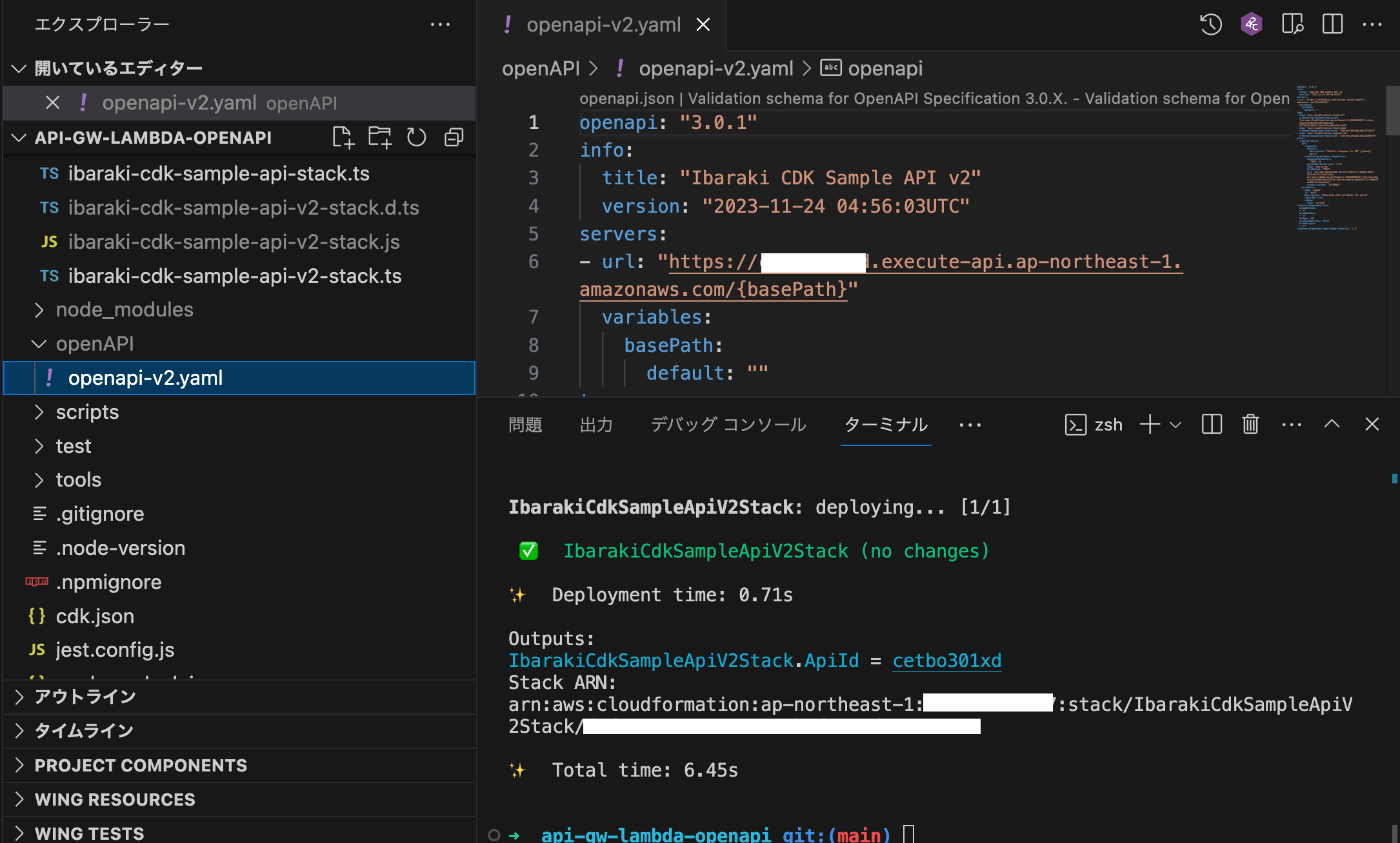Open preview to the side icon
Viewport: 1400px width, 843px height.
[1292, 25]
